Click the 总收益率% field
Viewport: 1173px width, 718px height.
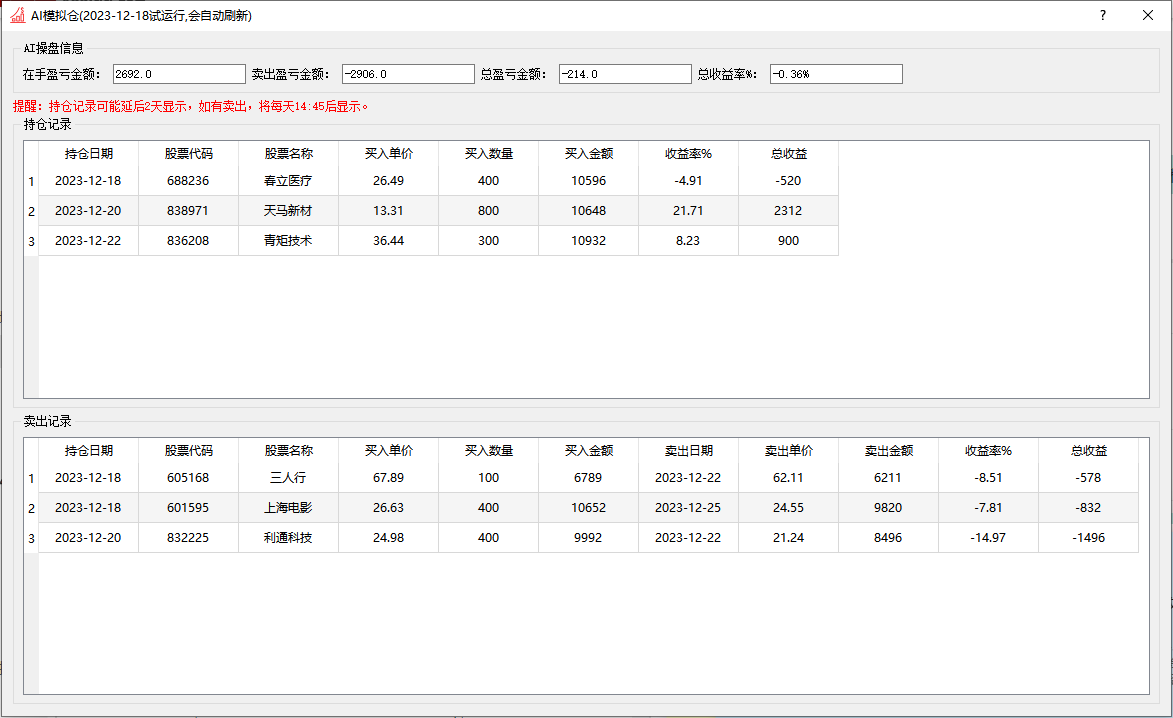click(x=836, y=74)
